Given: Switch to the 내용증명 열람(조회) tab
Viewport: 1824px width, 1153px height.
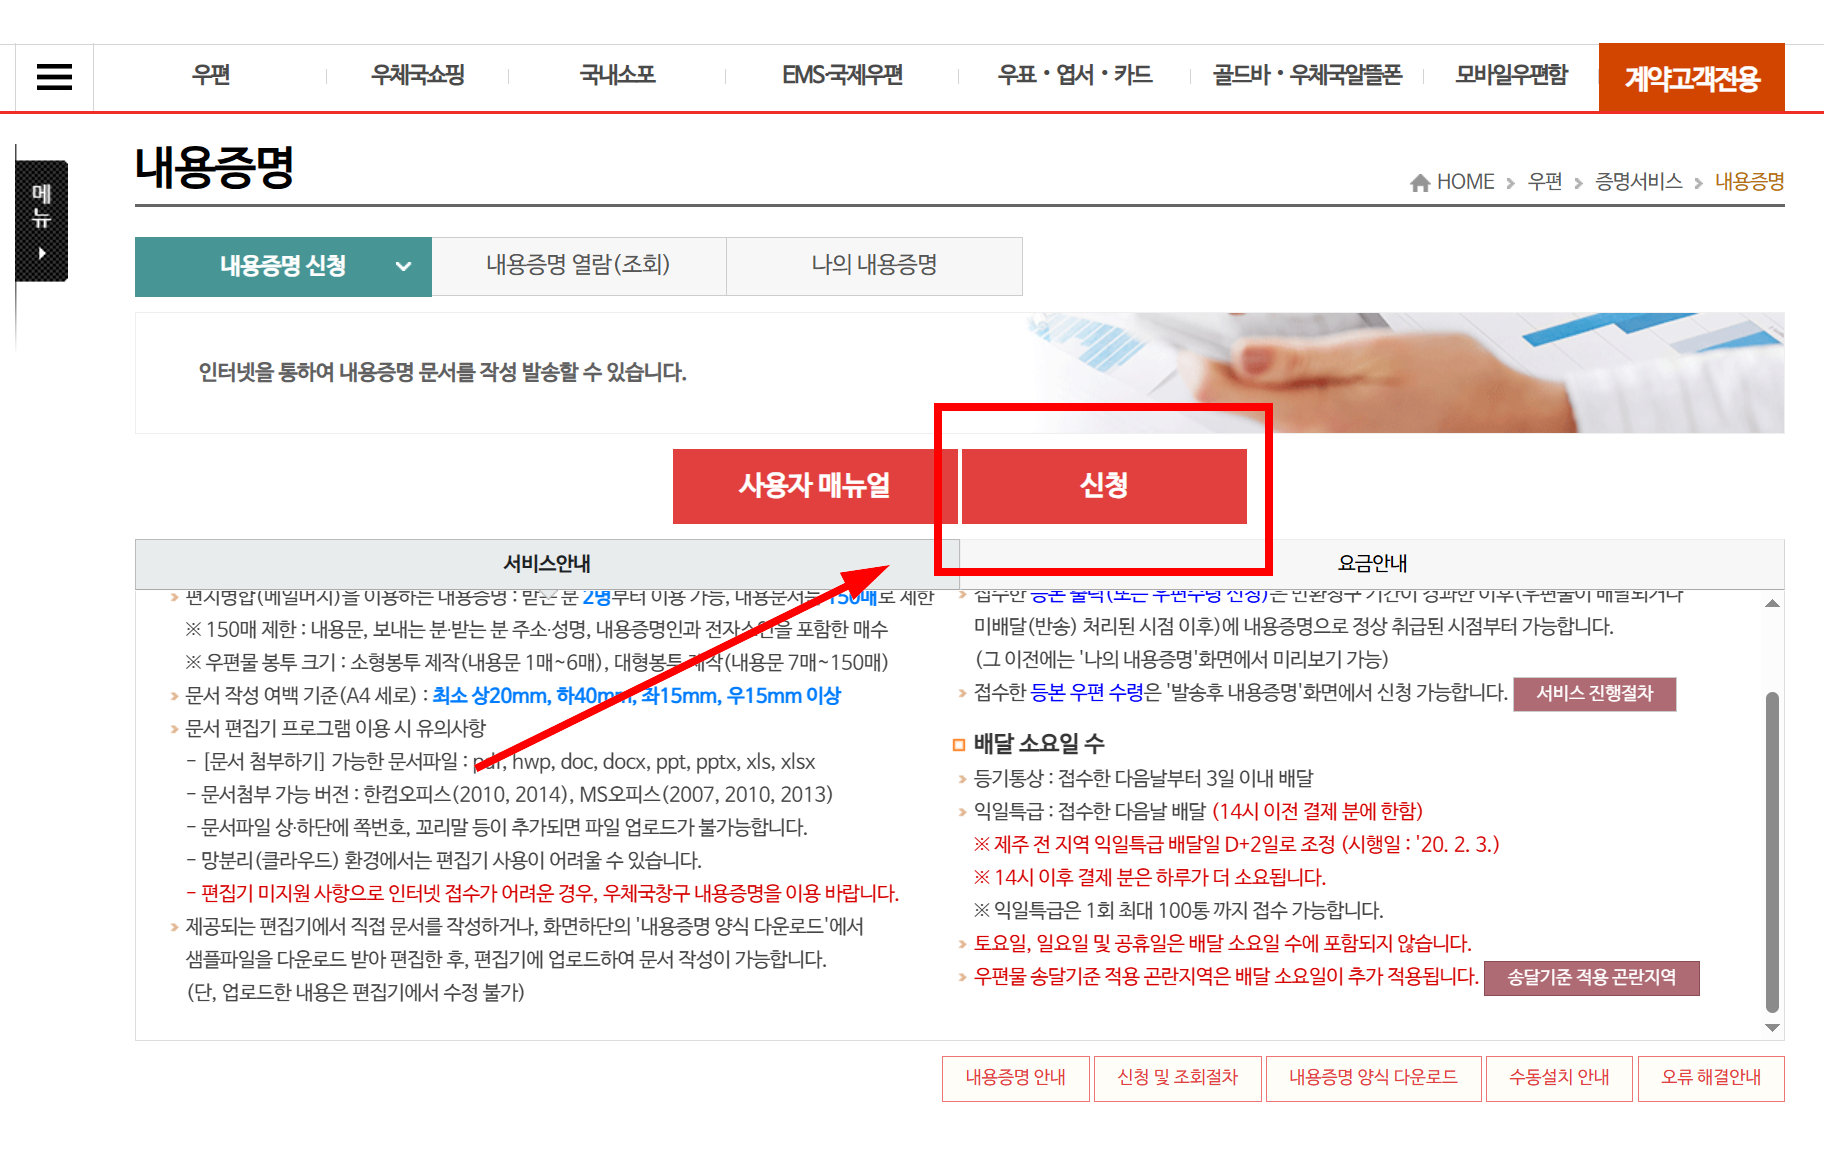Looking at the screenshot, I should coord(578,265).
